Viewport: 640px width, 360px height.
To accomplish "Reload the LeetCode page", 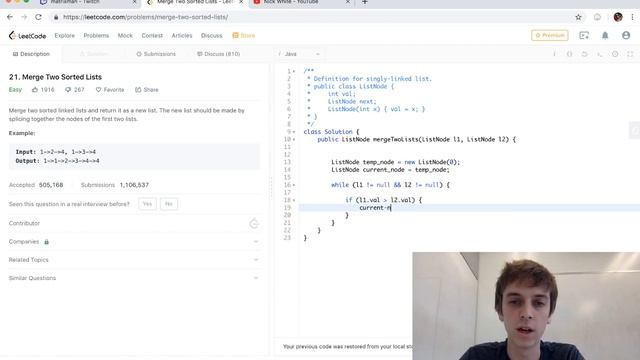I will 38,17.
